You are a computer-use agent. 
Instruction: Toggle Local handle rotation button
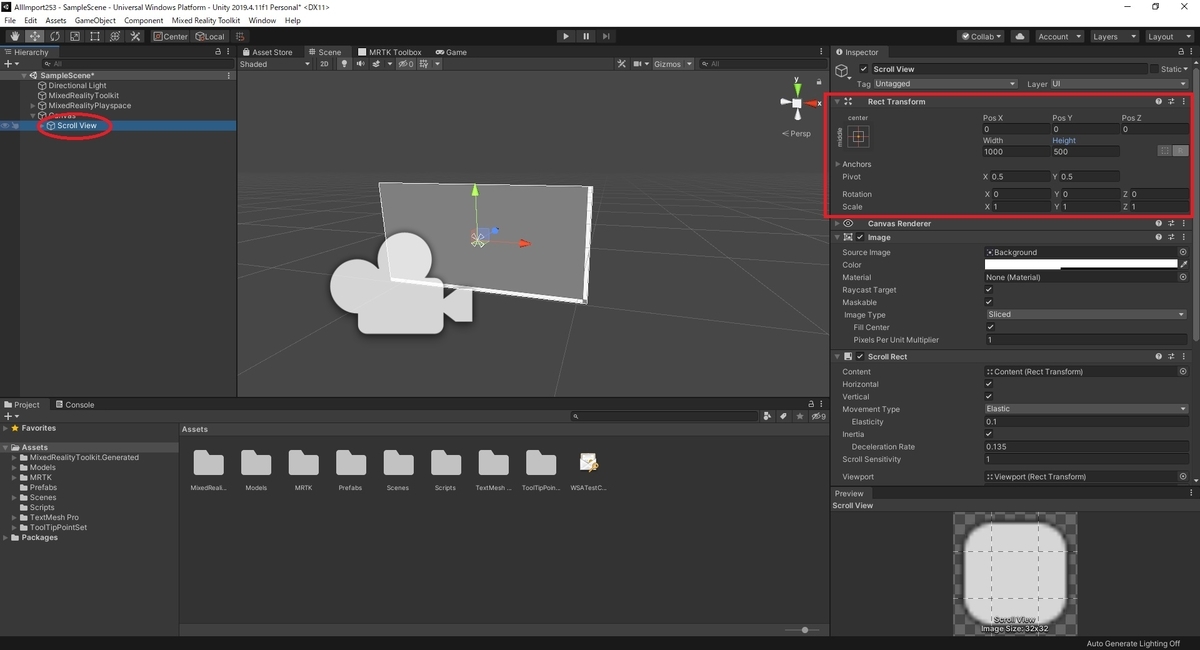click(210, 37)
